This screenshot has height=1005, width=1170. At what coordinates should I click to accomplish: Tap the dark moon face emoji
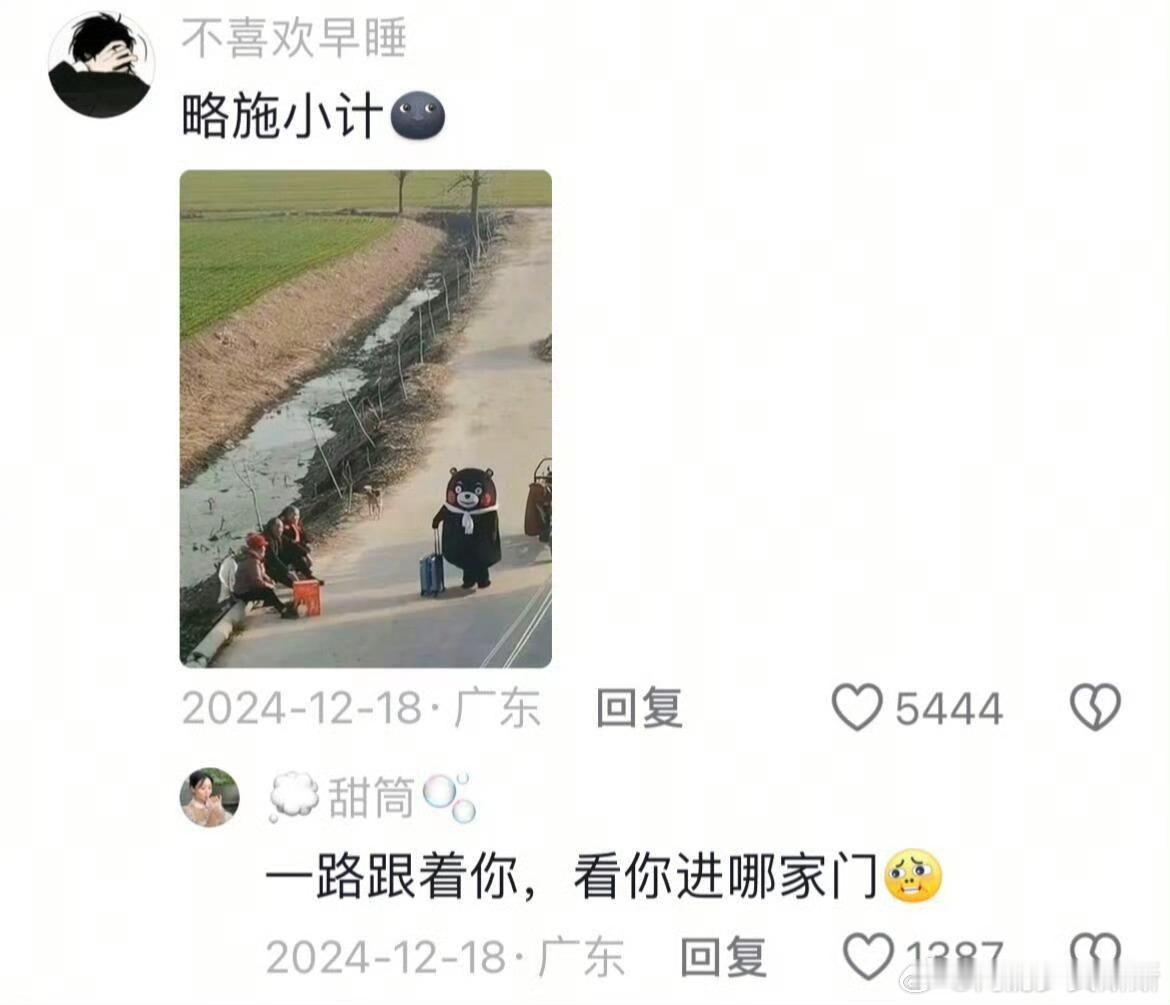[x=418, y=116]
